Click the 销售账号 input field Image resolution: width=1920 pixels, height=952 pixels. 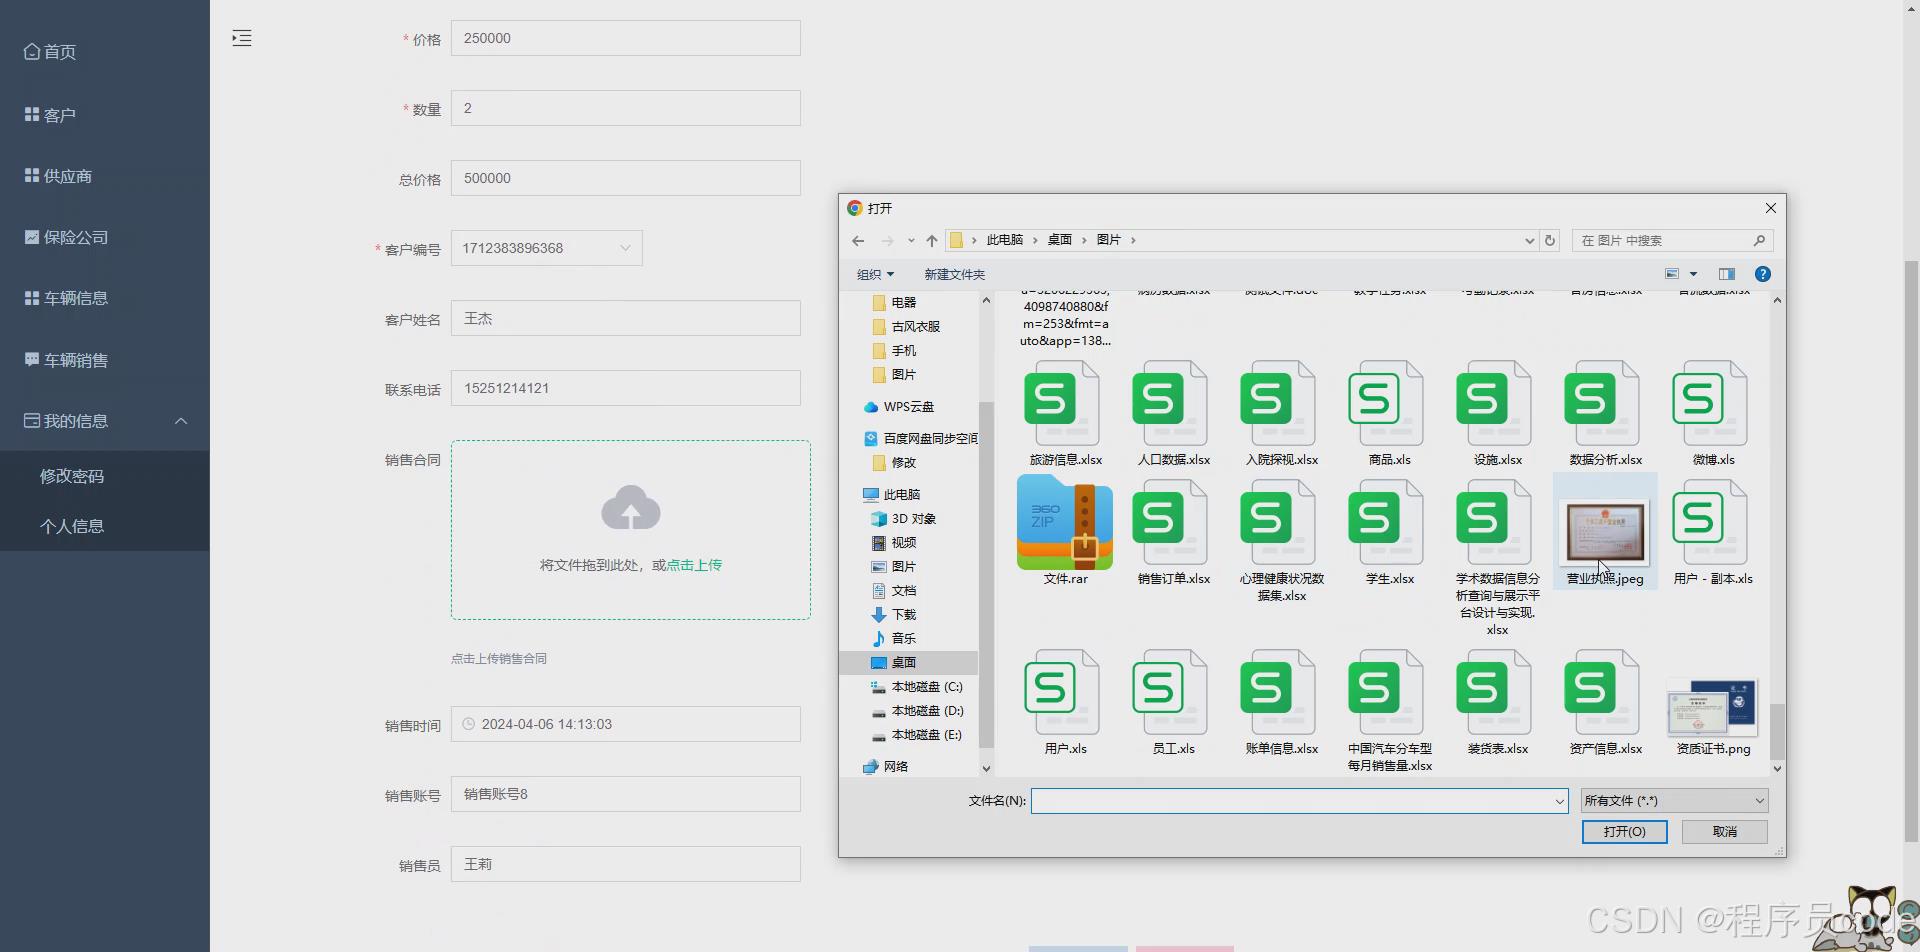coord(625,794)
